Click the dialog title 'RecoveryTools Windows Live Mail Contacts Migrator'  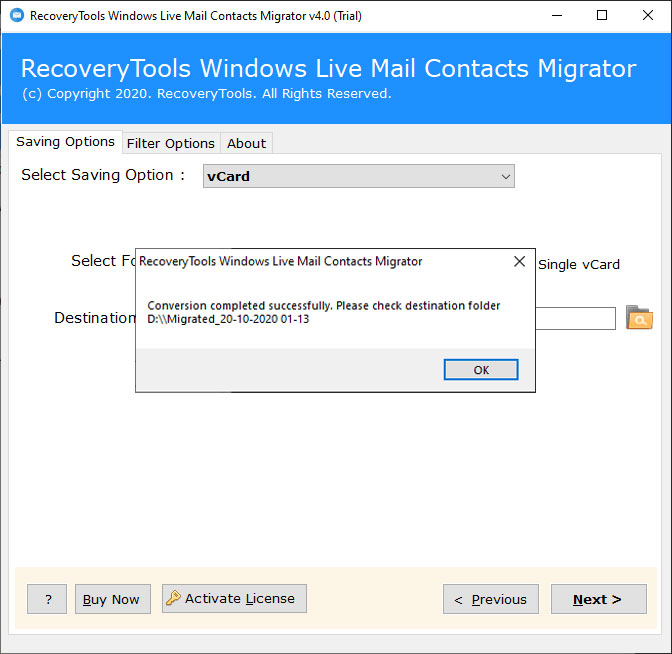[x=281, y=261]
